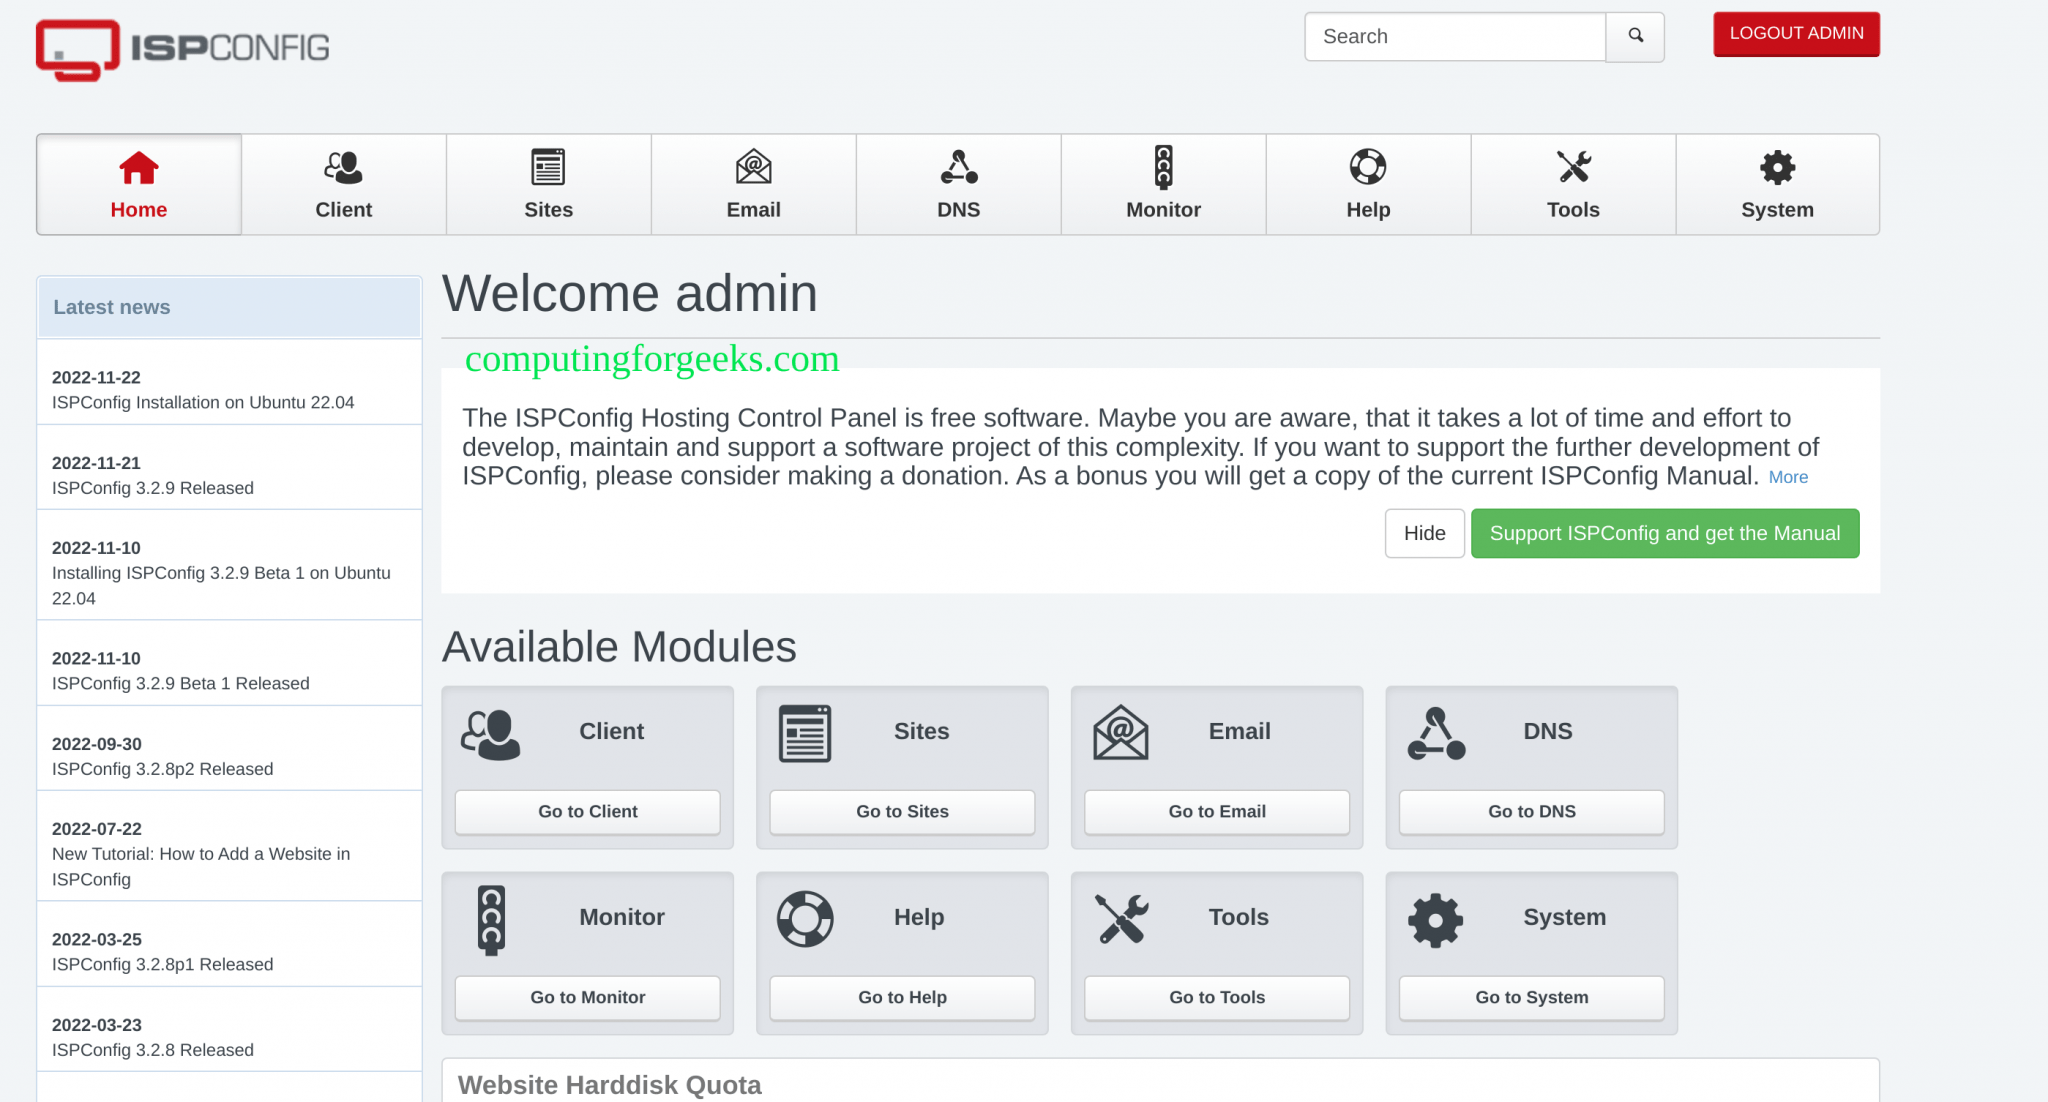The width and height of the screenshot is (2048, 1102).
Task: Click the Client people icon in Available Modules
Action: 491,731
